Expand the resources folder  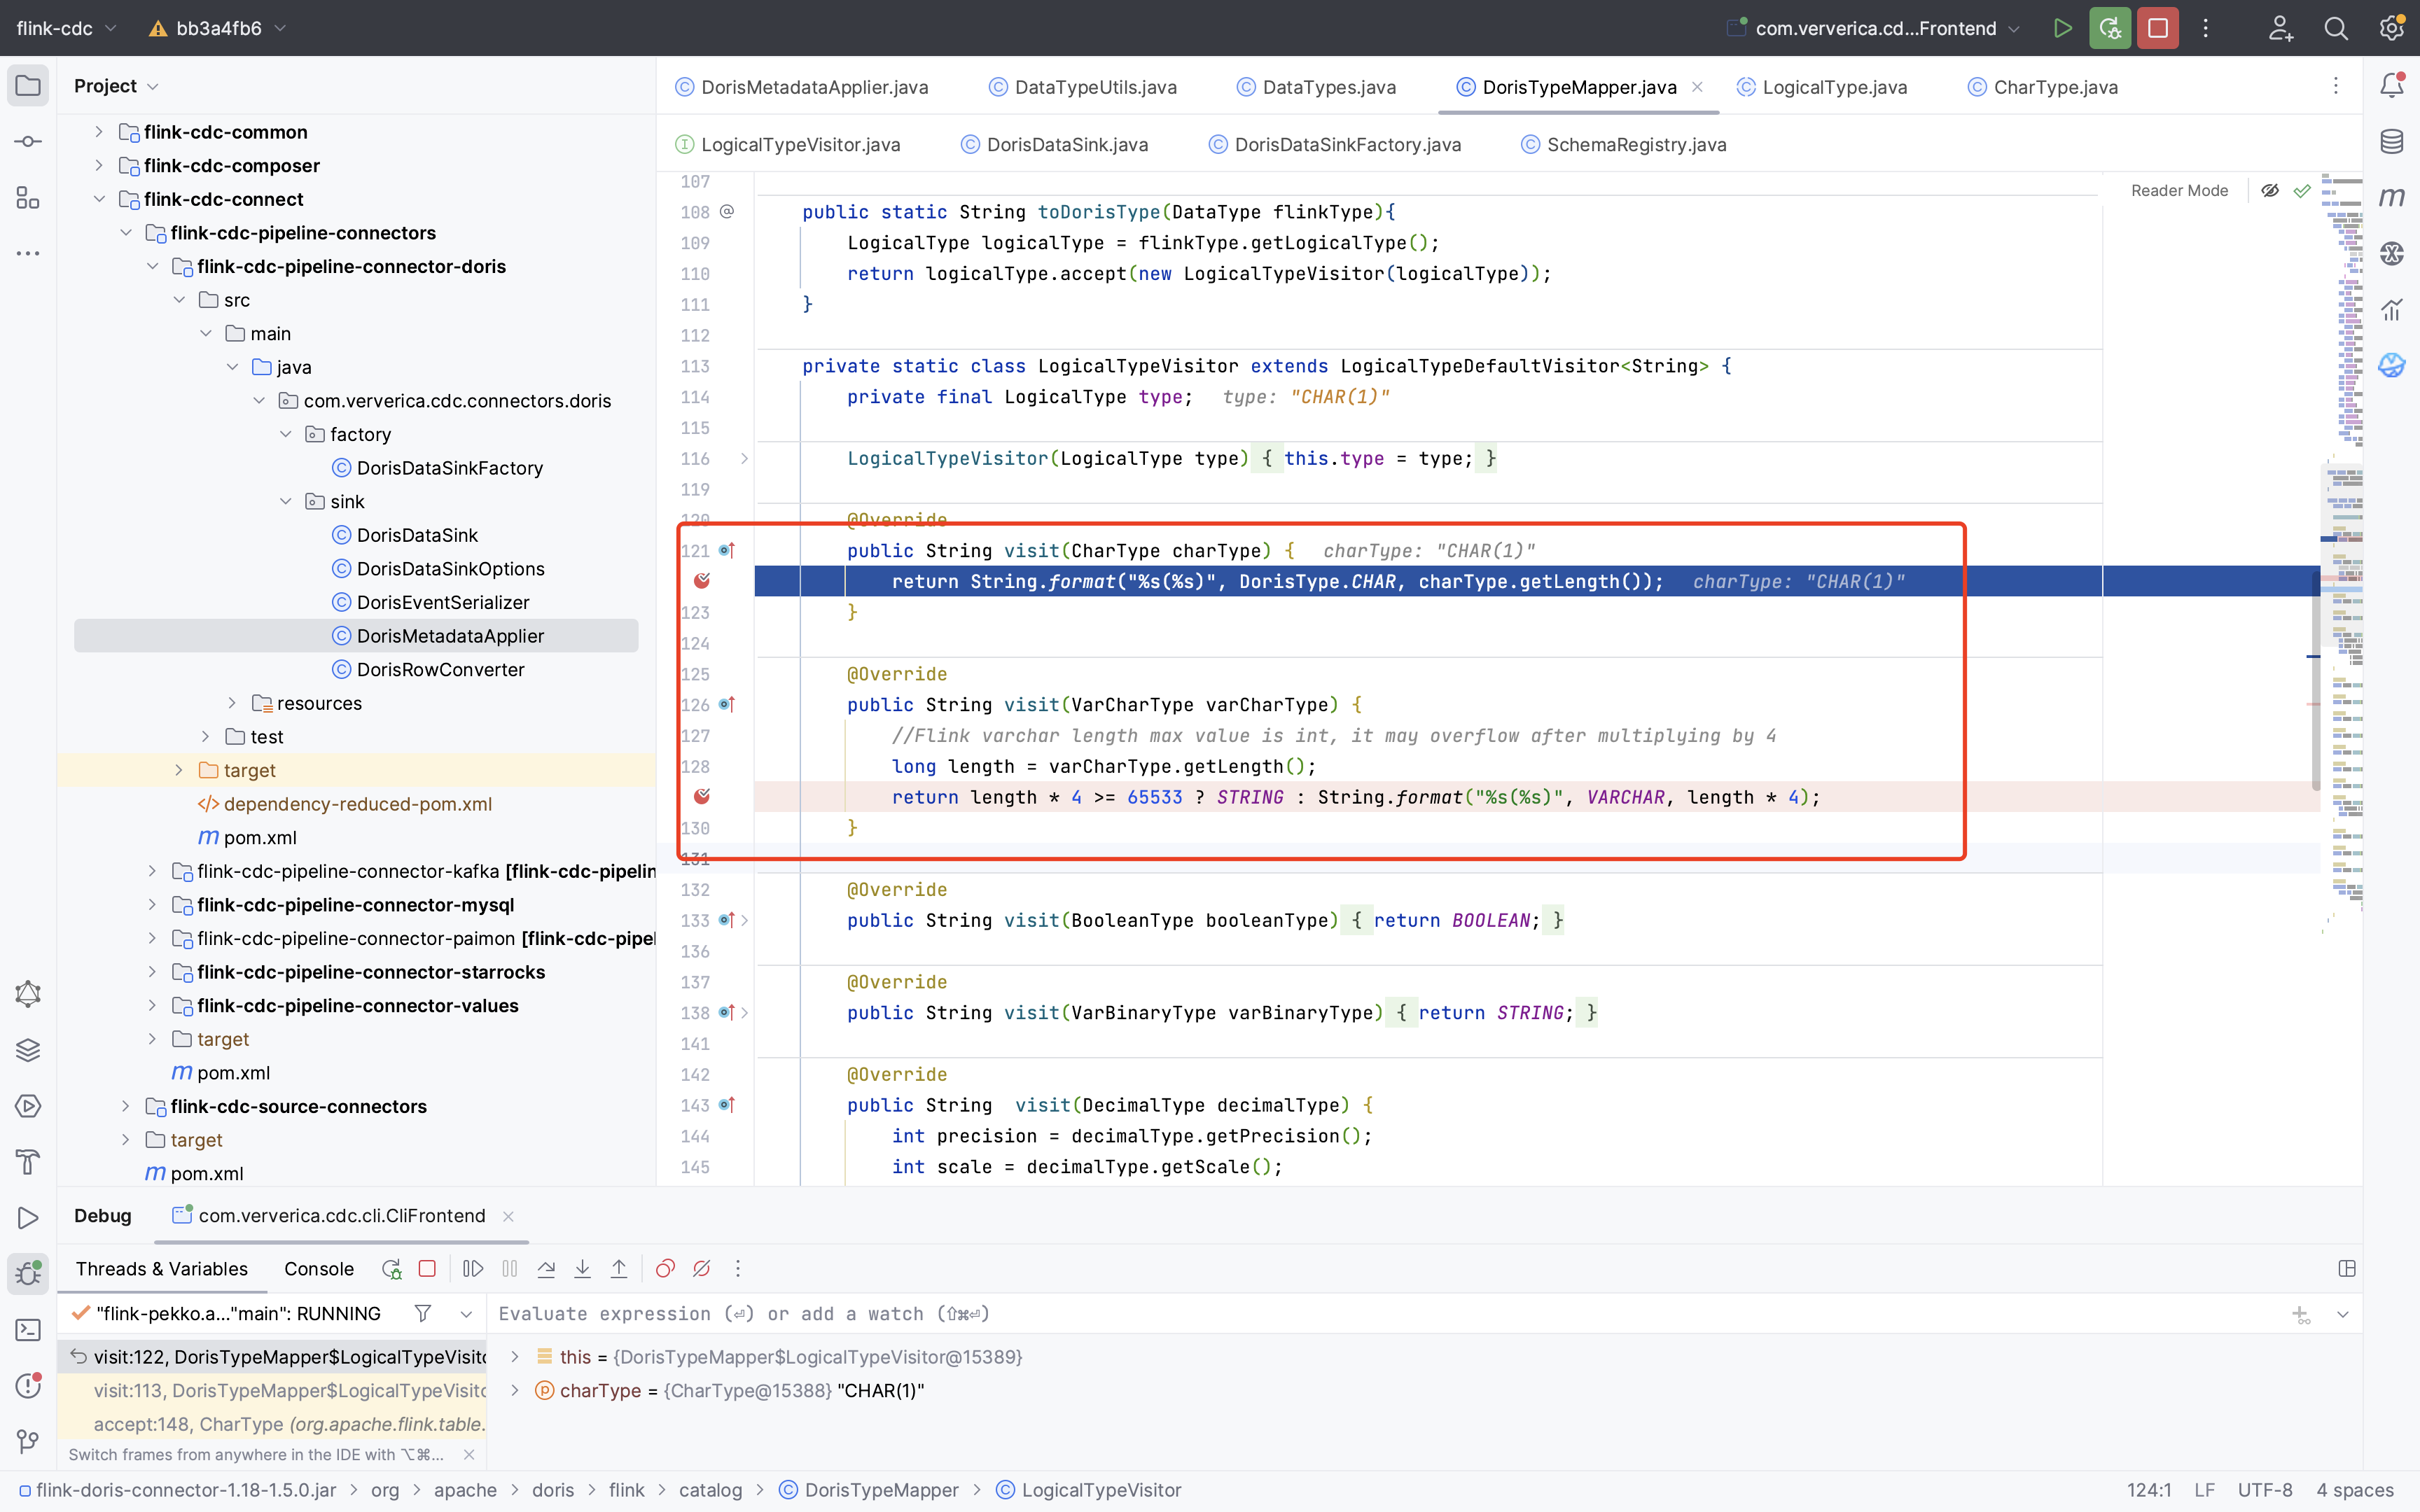[232, 703]
